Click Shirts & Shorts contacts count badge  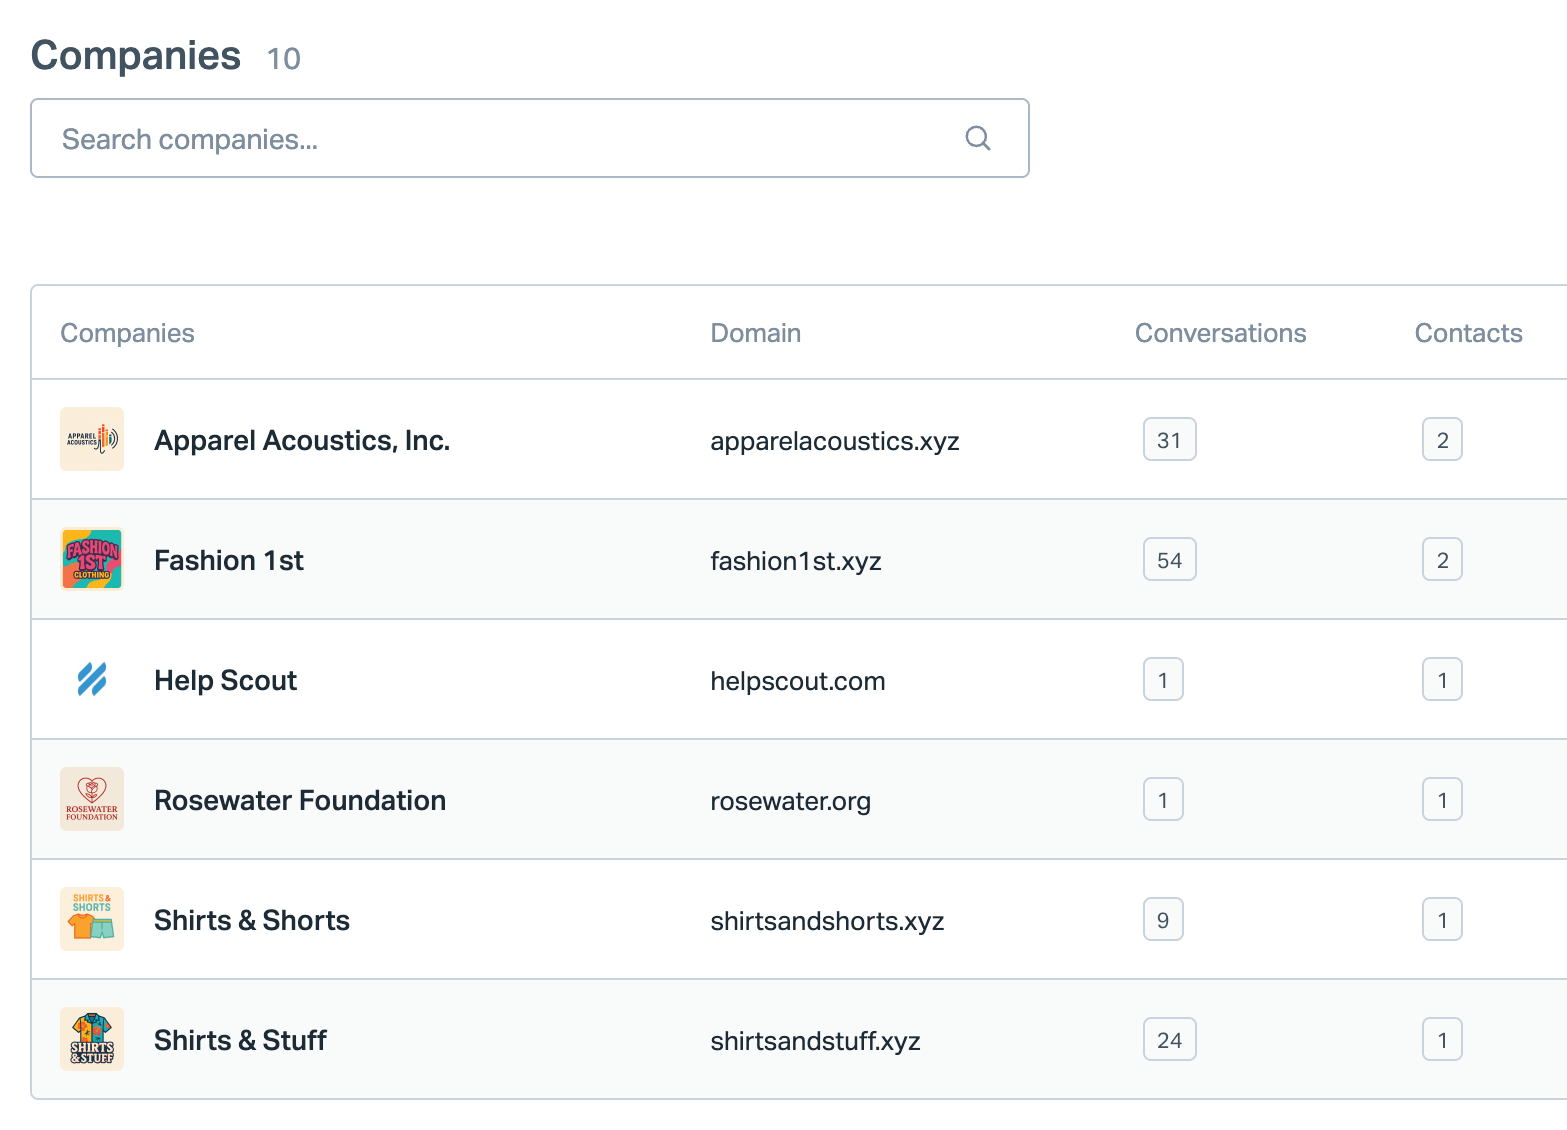[1442, 919]
